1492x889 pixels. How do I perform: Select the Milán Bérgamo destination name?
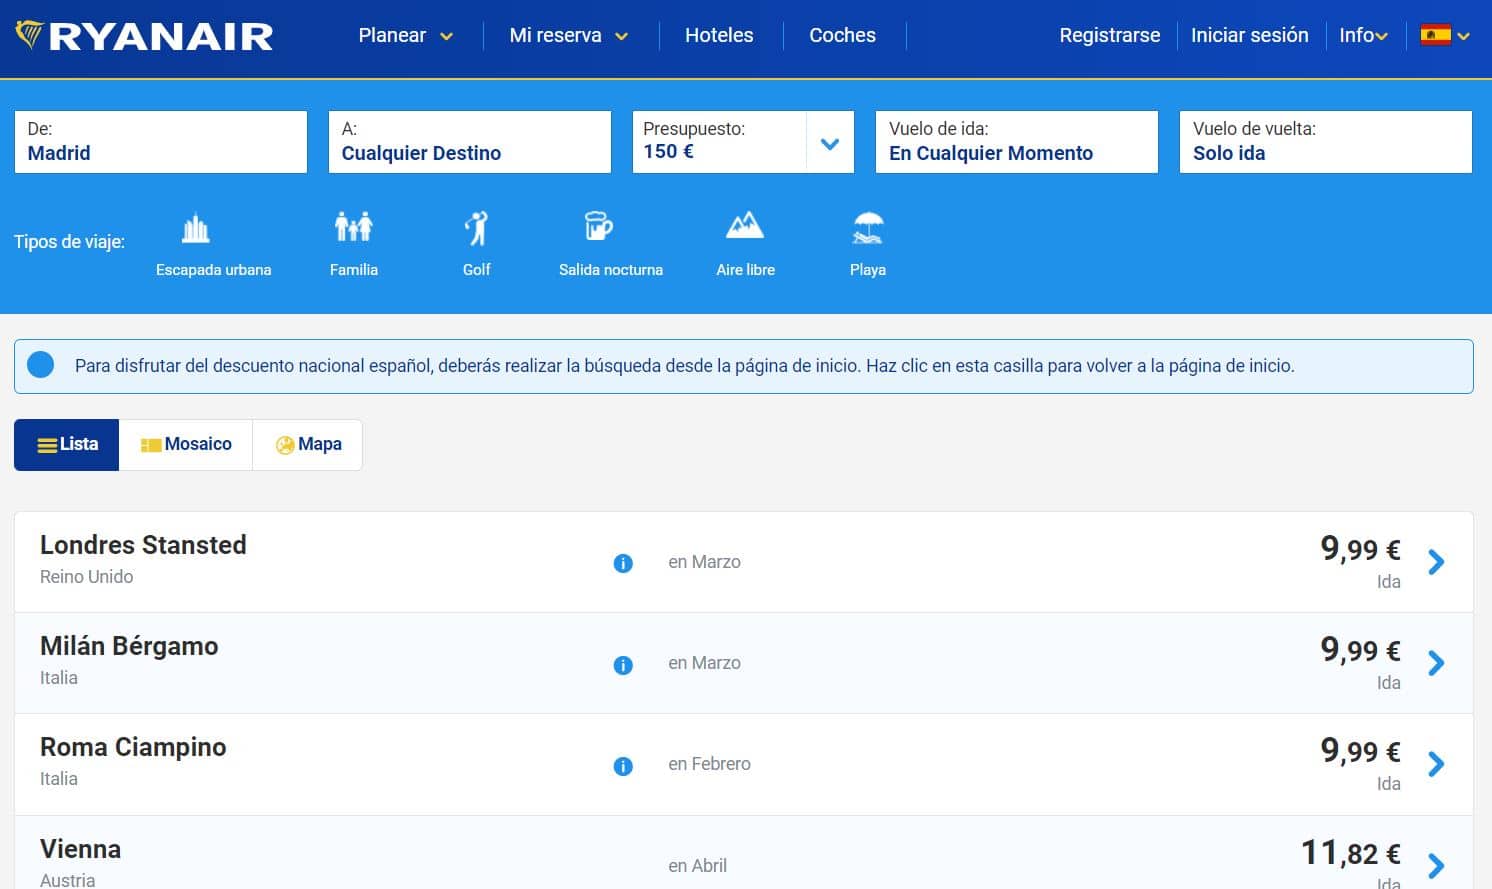coord(129,646)
